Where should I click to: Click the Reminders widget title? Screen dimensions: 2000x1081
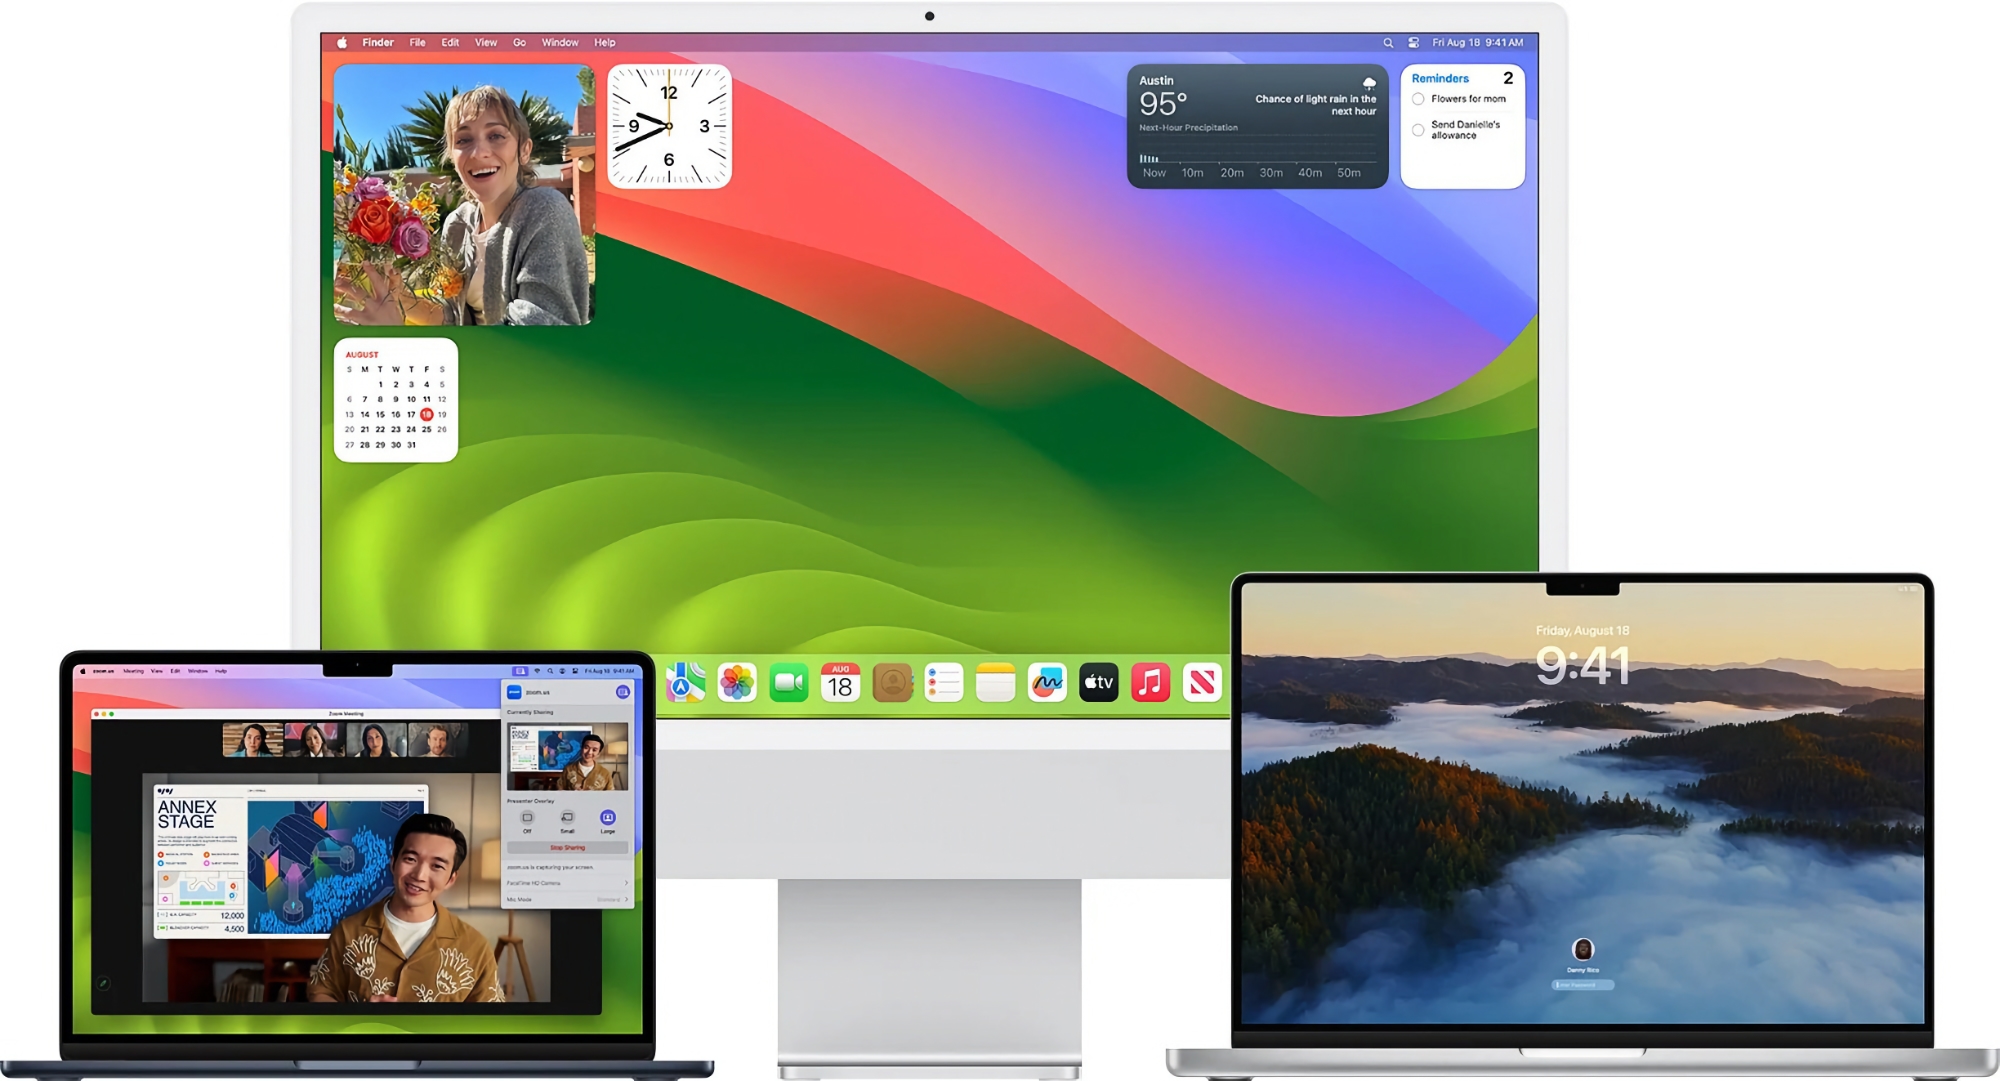click(1440, 79)
